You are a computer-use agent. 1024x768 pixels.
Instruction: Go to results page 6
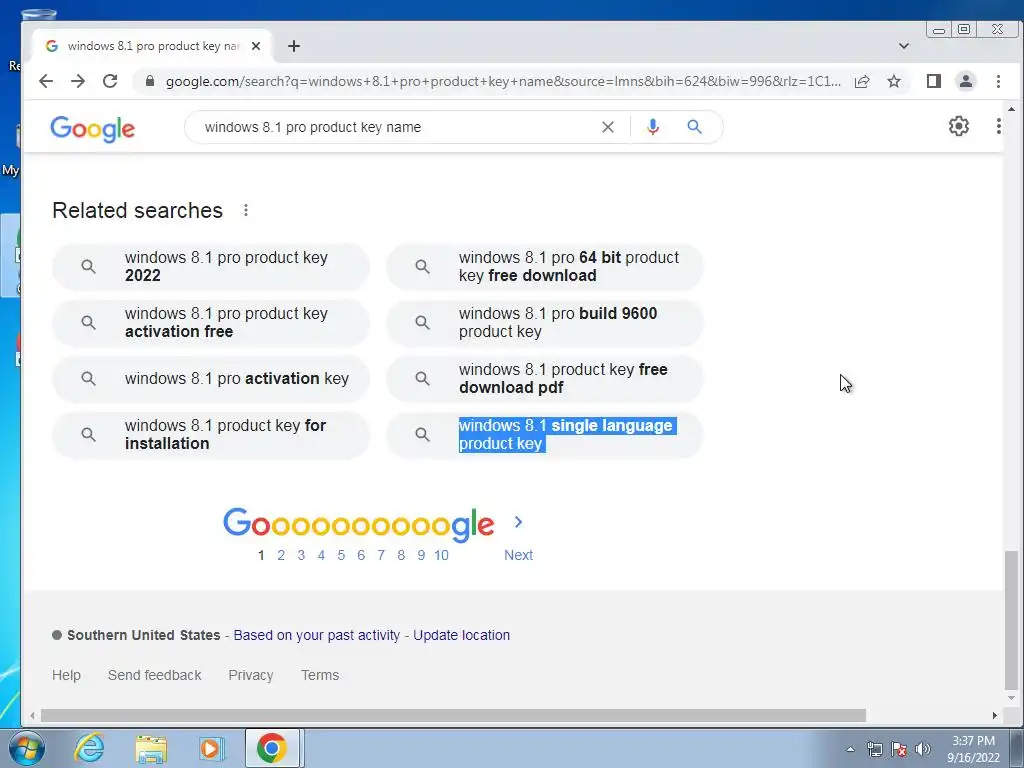click(x=361, y=555)
